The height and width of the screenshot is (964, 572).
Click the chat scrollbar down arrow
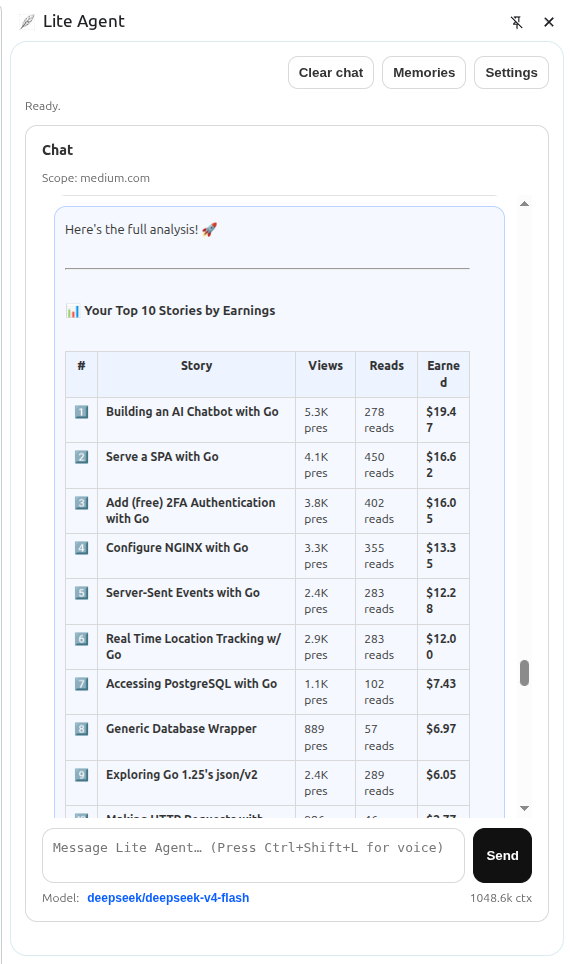click(x=524, y=808)
